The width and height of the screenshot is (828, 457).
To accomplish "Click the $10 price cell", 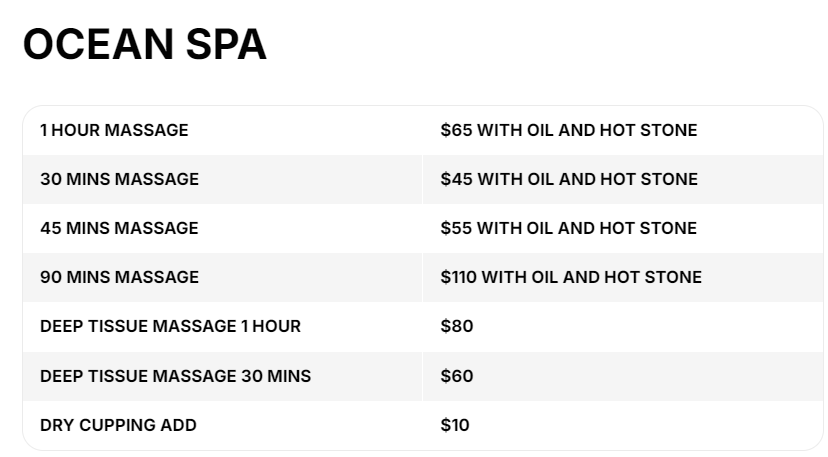I will point(454,425).
